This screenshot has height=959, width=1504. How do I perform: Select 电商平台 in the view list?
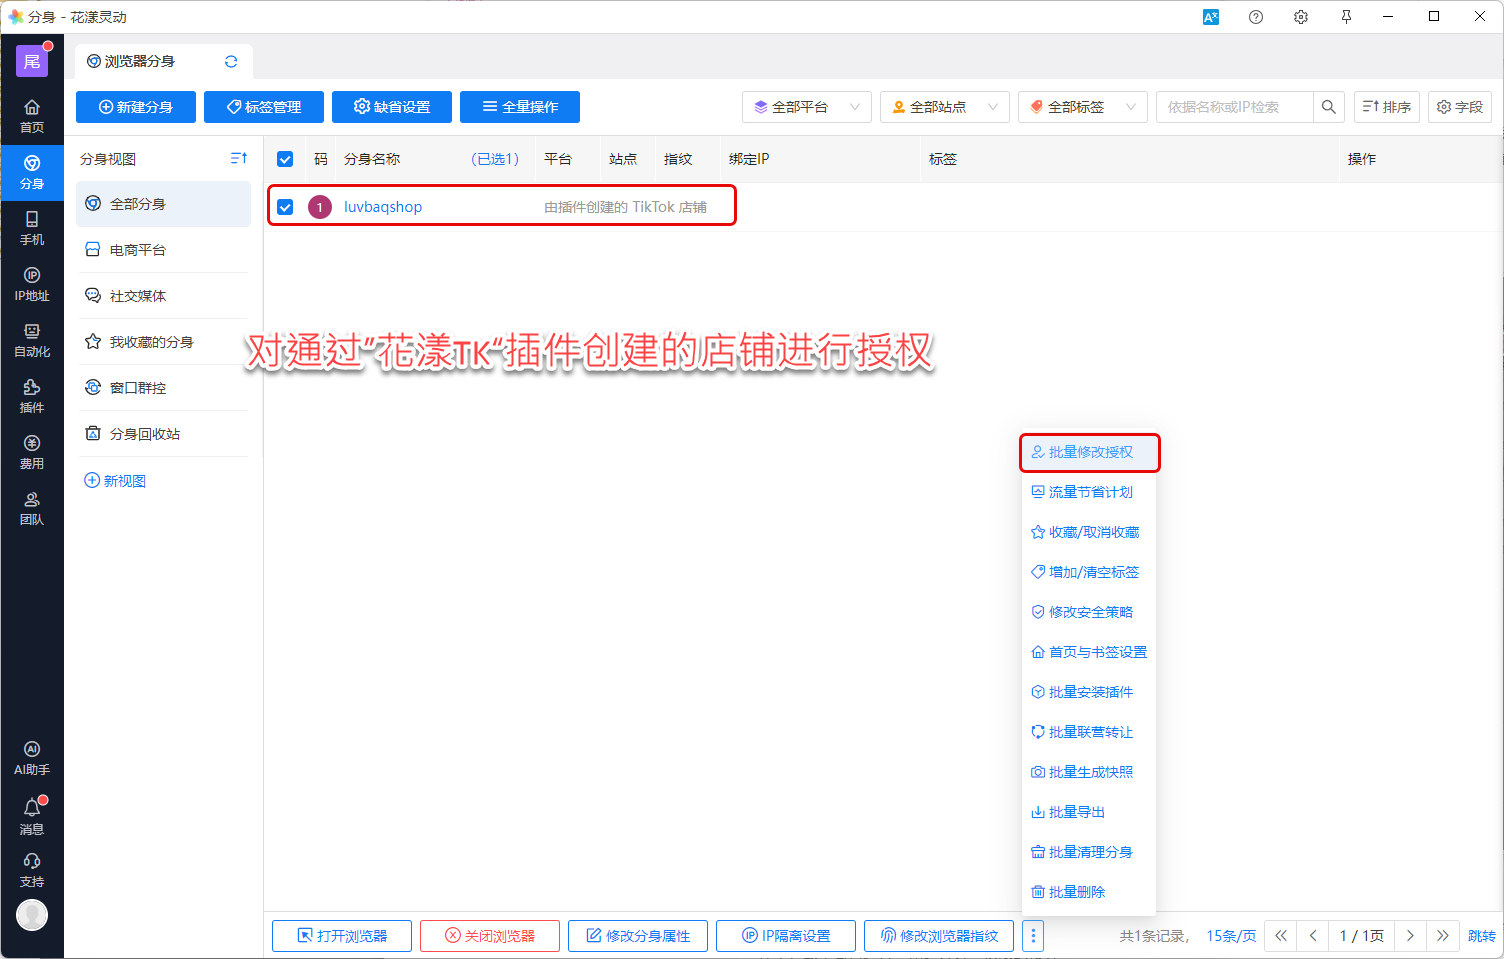point(138,250)
